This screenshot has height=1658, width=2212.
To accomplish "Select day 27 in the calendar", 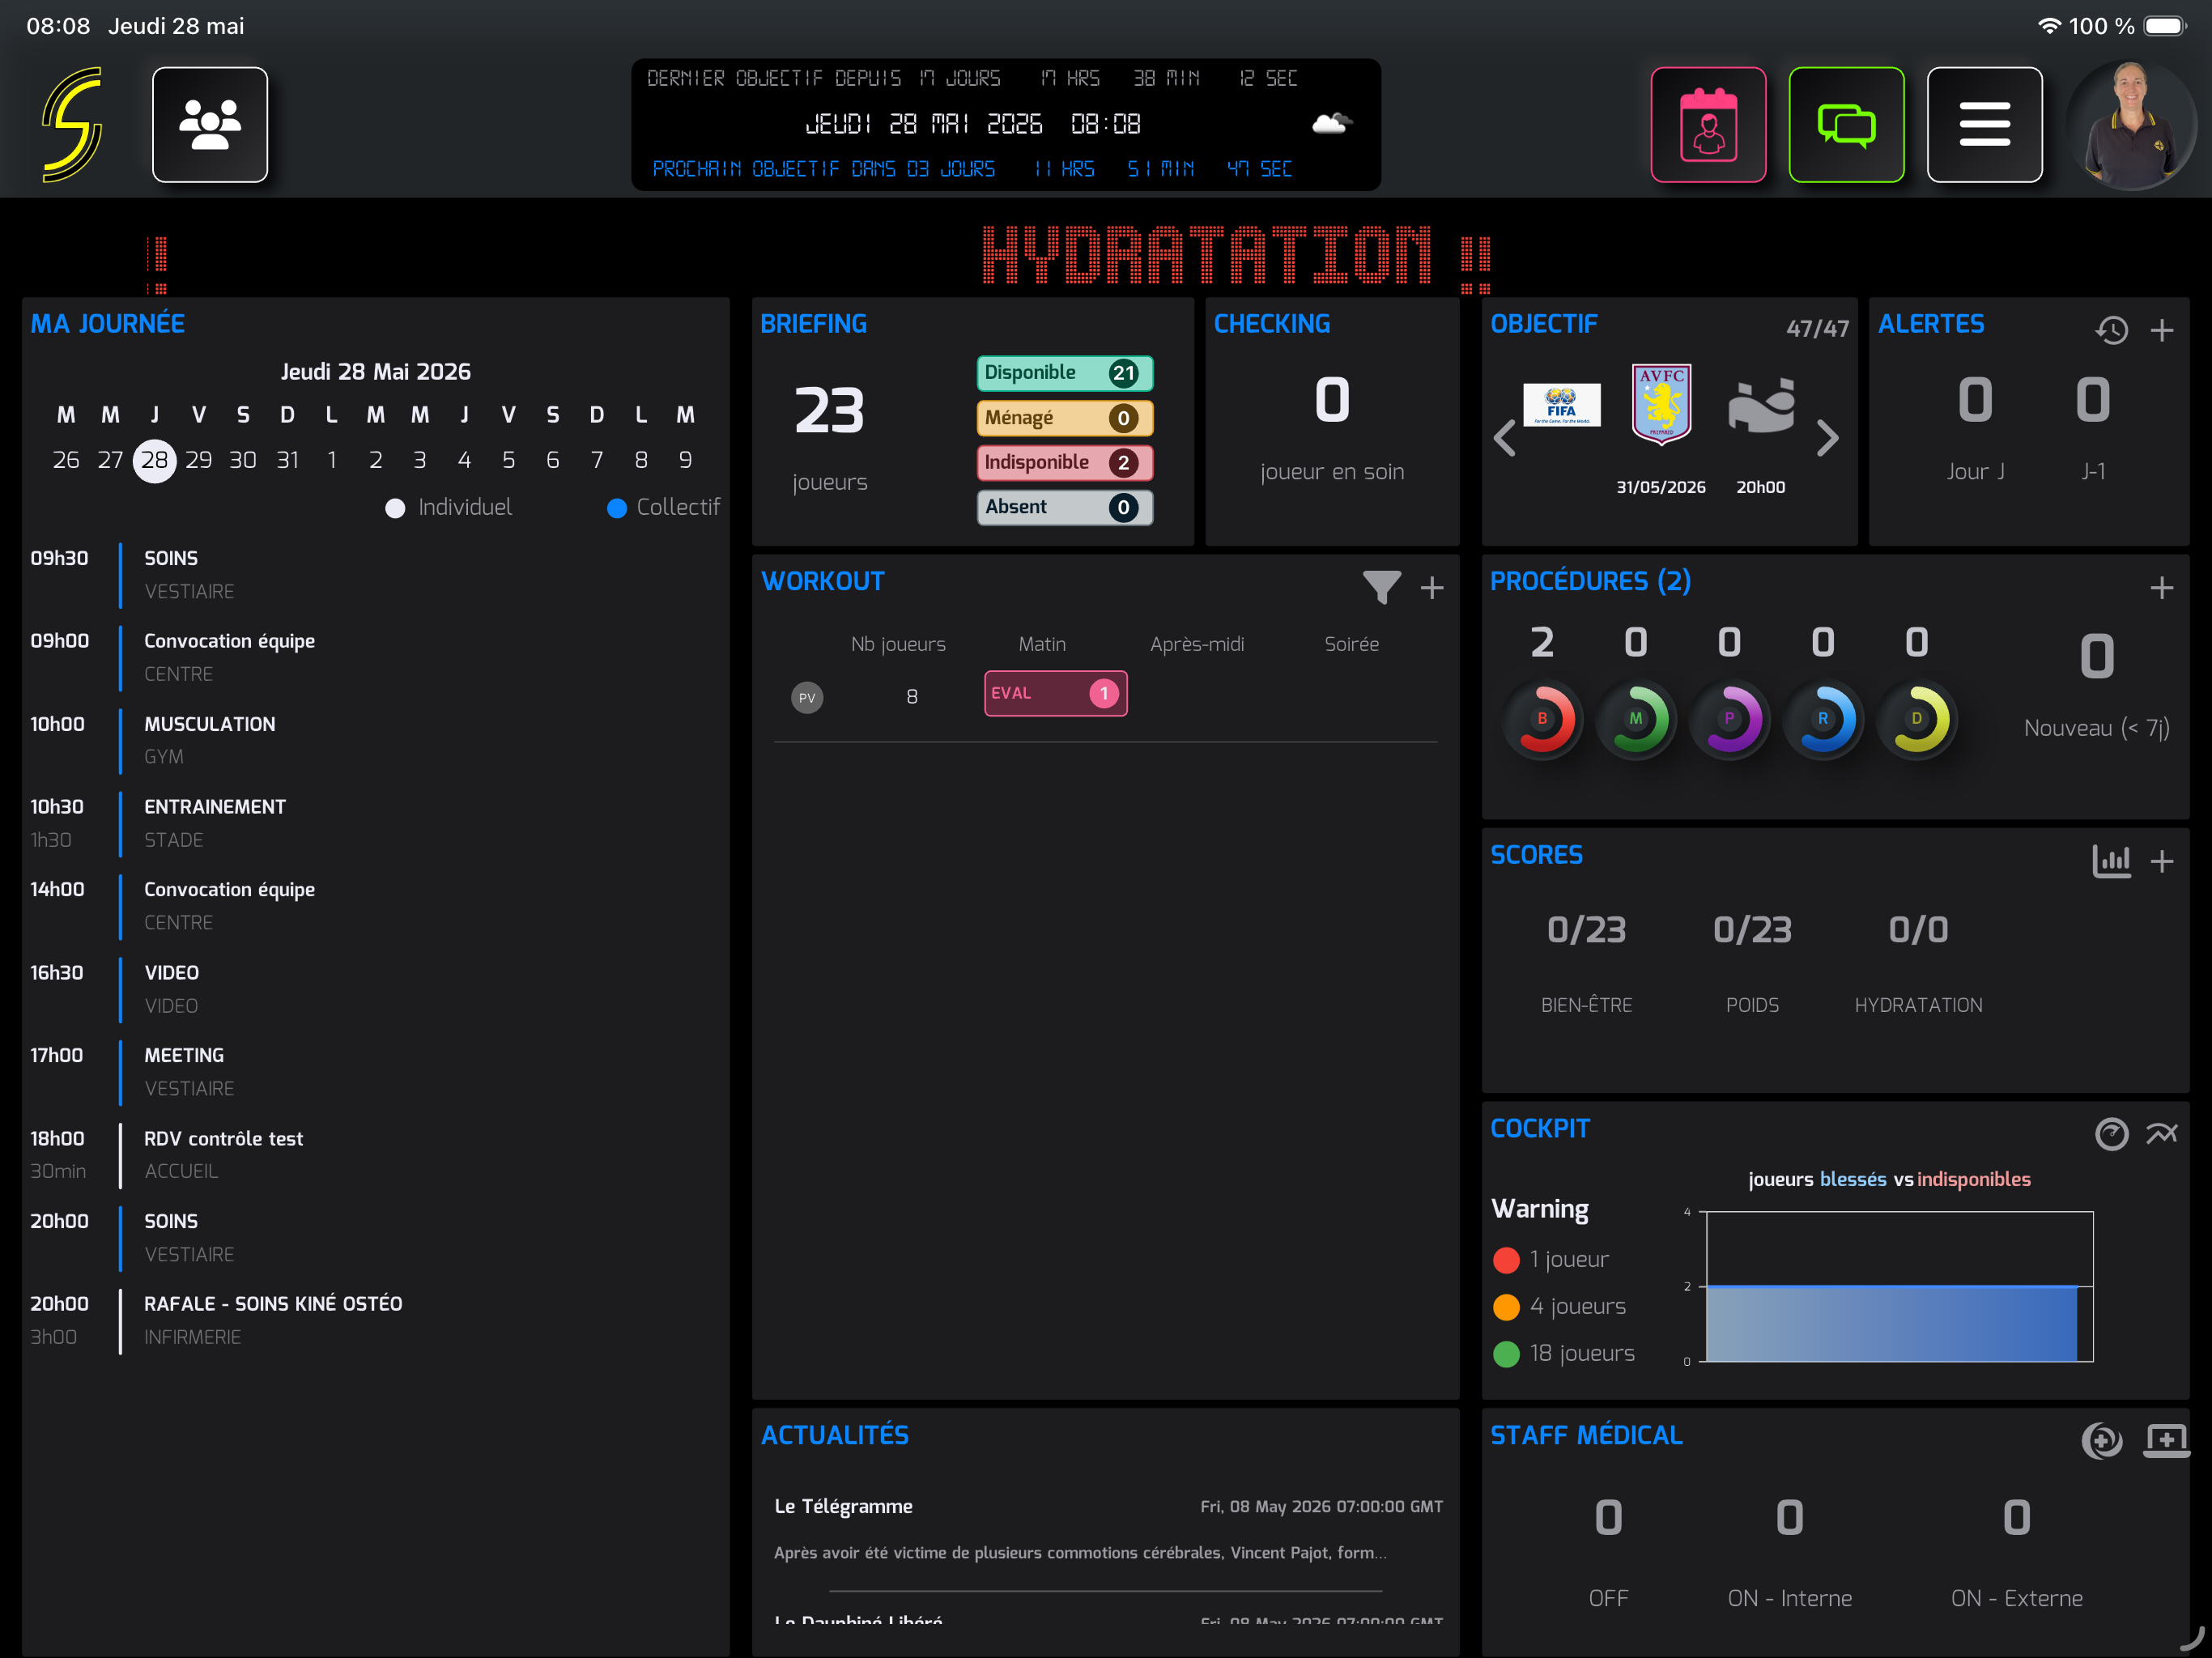I will coord(110,460).
